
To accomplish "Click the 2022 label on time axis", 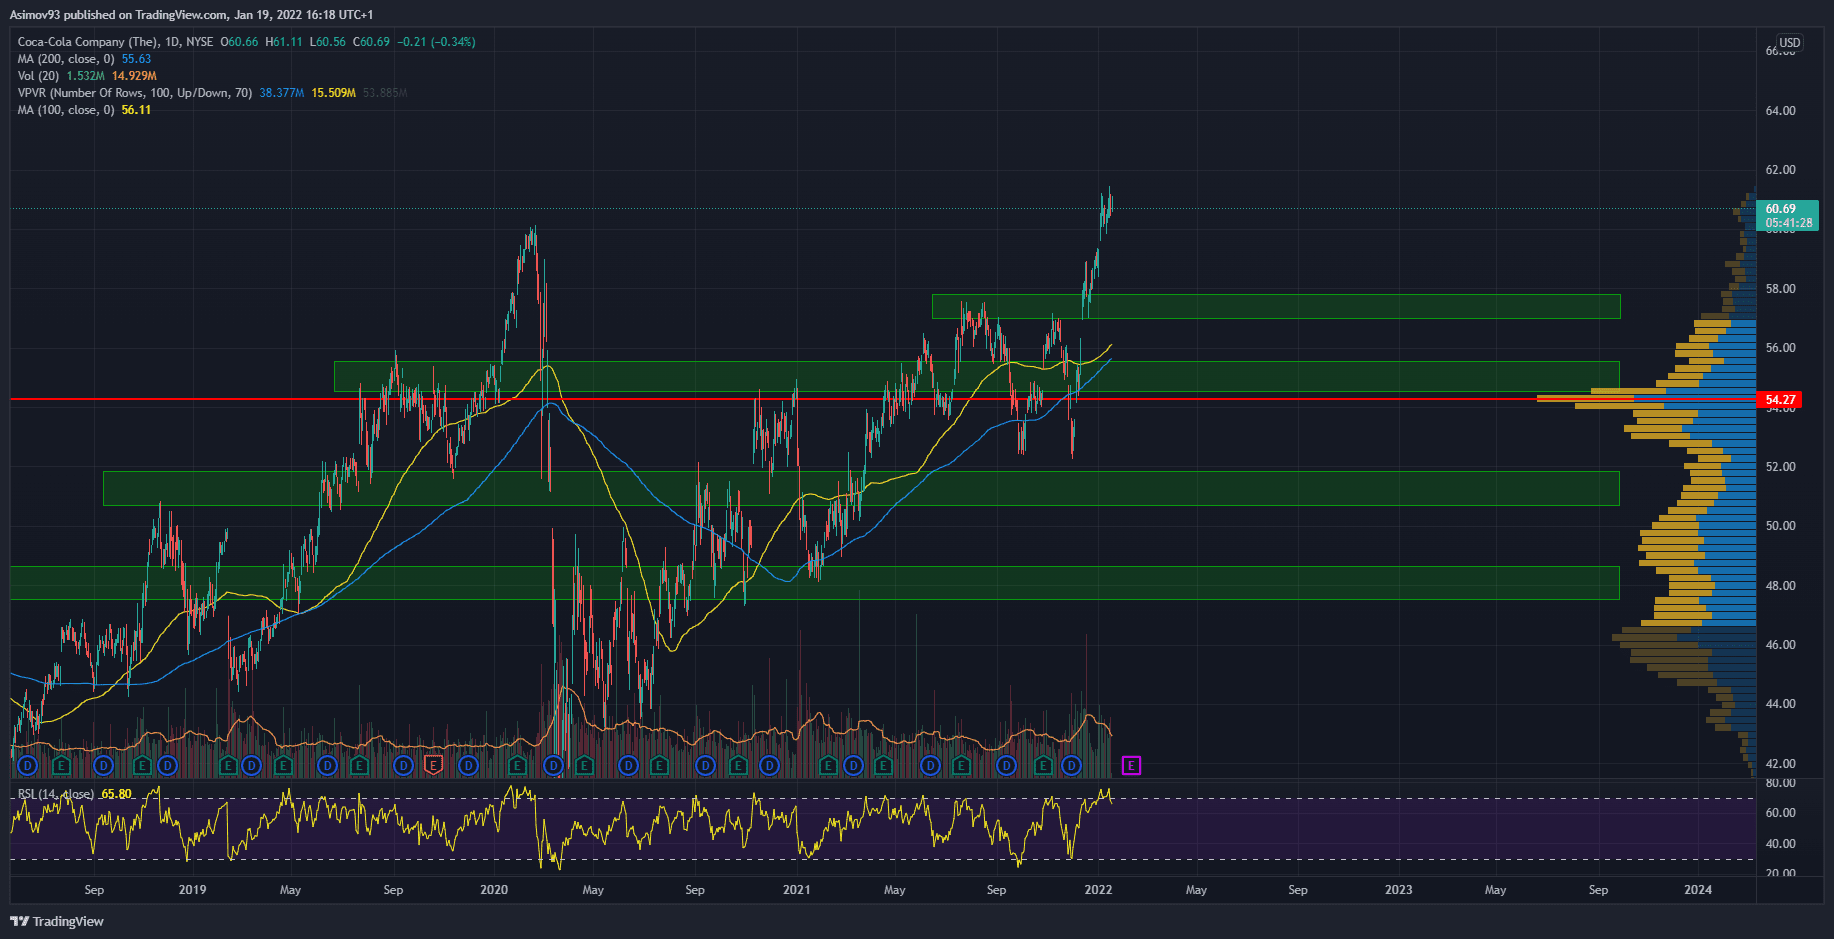I will click(x=1098, y=890).
